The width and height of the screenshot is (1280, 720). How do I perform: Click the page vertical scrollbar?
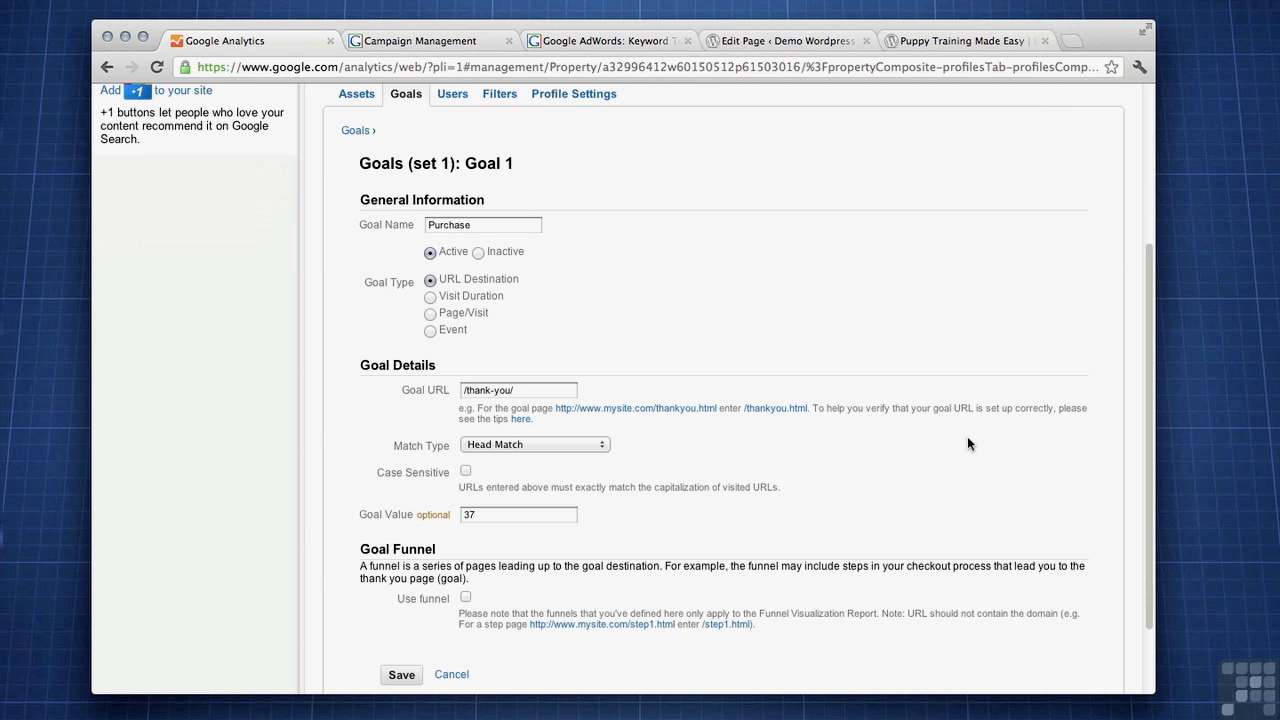click(1148, 430)
